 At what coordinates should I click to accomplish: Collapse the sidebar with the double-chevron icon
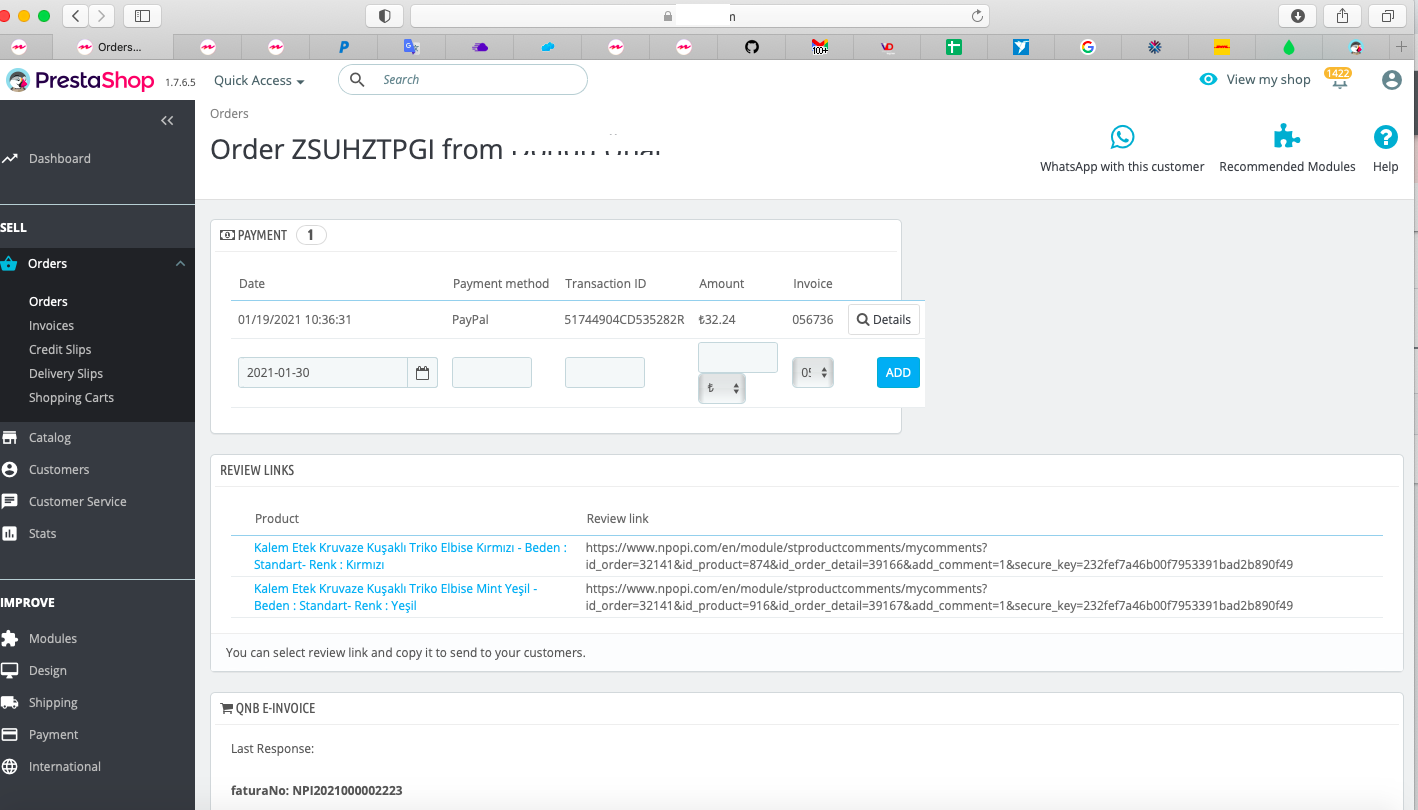167,121
